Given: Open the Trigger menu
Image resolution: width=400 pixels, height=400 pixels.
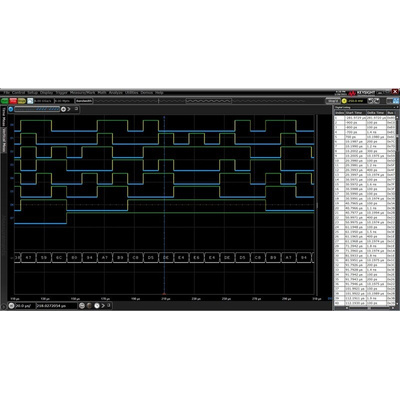Looking at the screenshot, I should click(x=61, y=92).
